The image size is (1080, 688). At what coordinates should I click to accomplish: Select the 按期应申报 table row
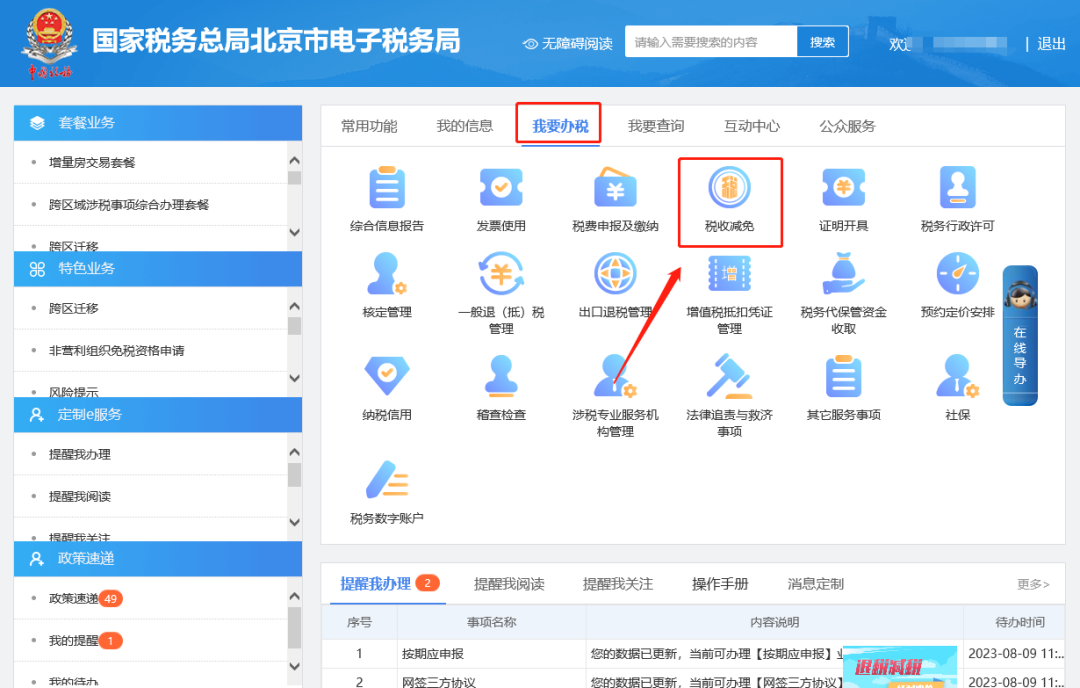[x=693, y=654]
